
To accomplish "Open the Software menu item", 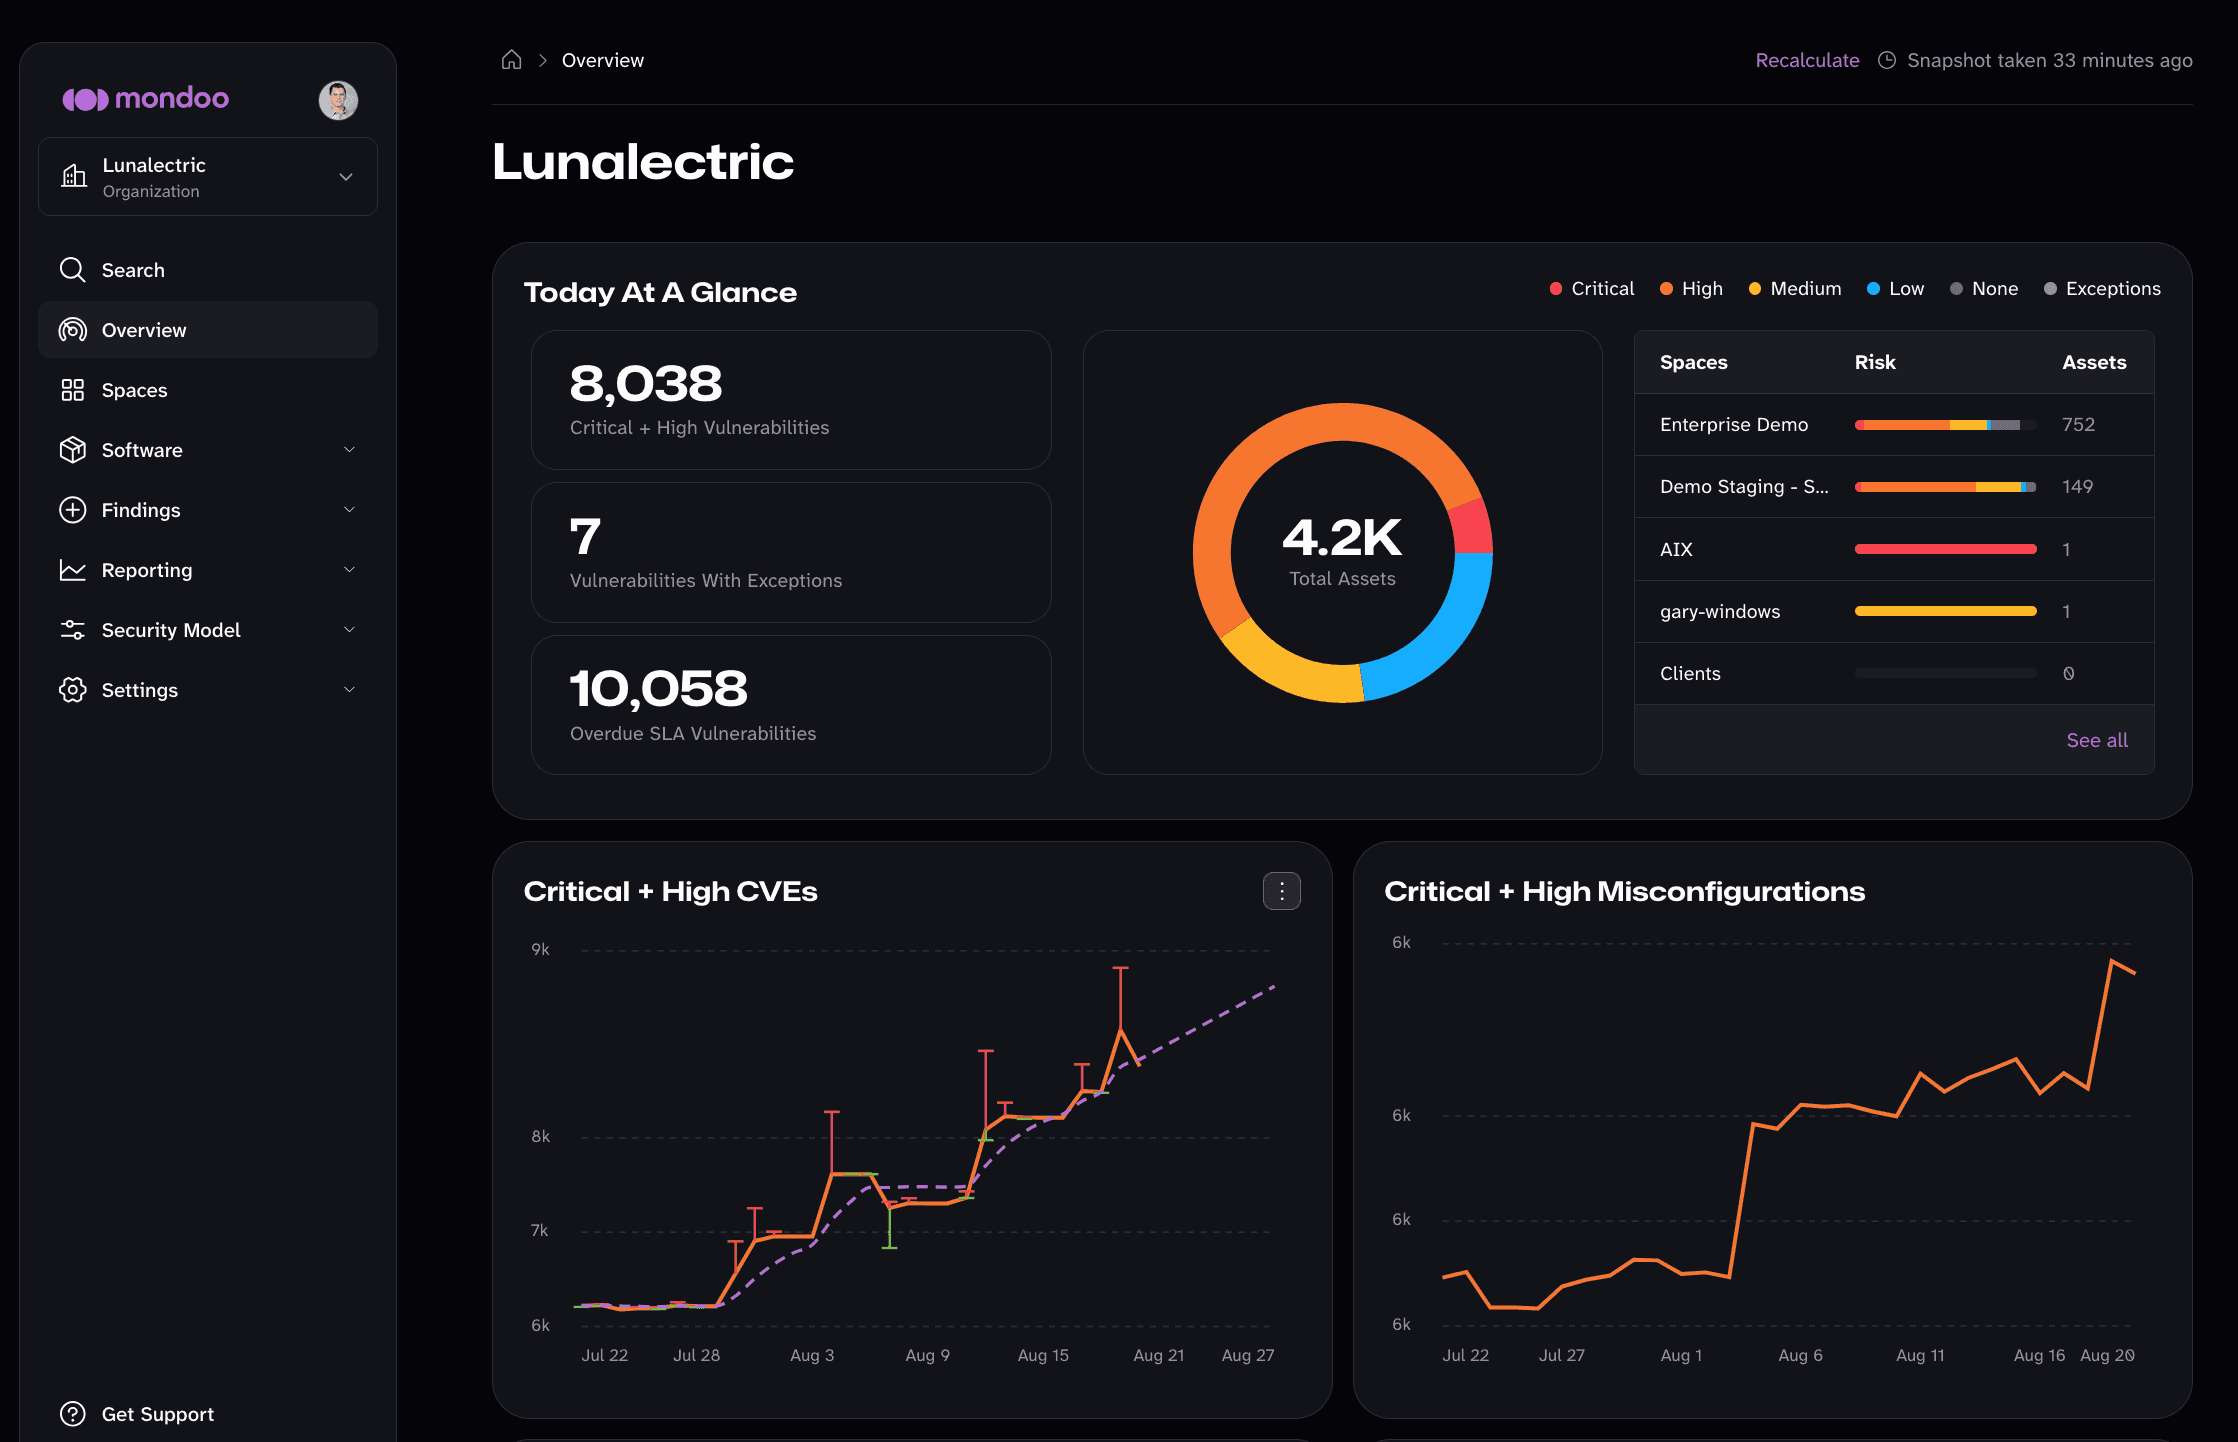I will click(x=208, y=450).
